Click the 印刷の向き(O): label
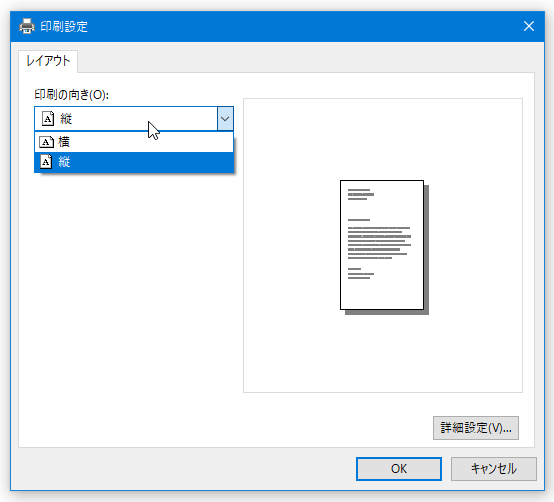Image resolution: width=554 pixels, height=502 pixels. (x=72, y=95)
